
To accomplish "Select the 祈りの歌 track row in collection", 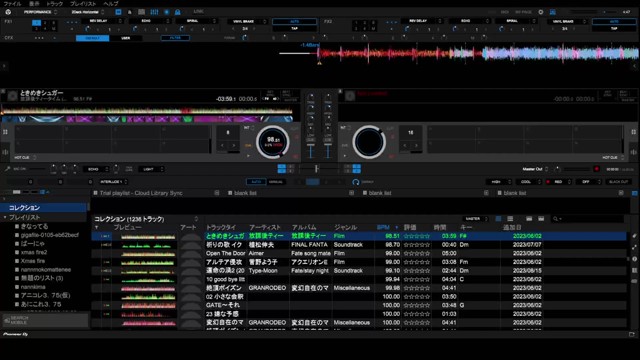I will (359, 245).
